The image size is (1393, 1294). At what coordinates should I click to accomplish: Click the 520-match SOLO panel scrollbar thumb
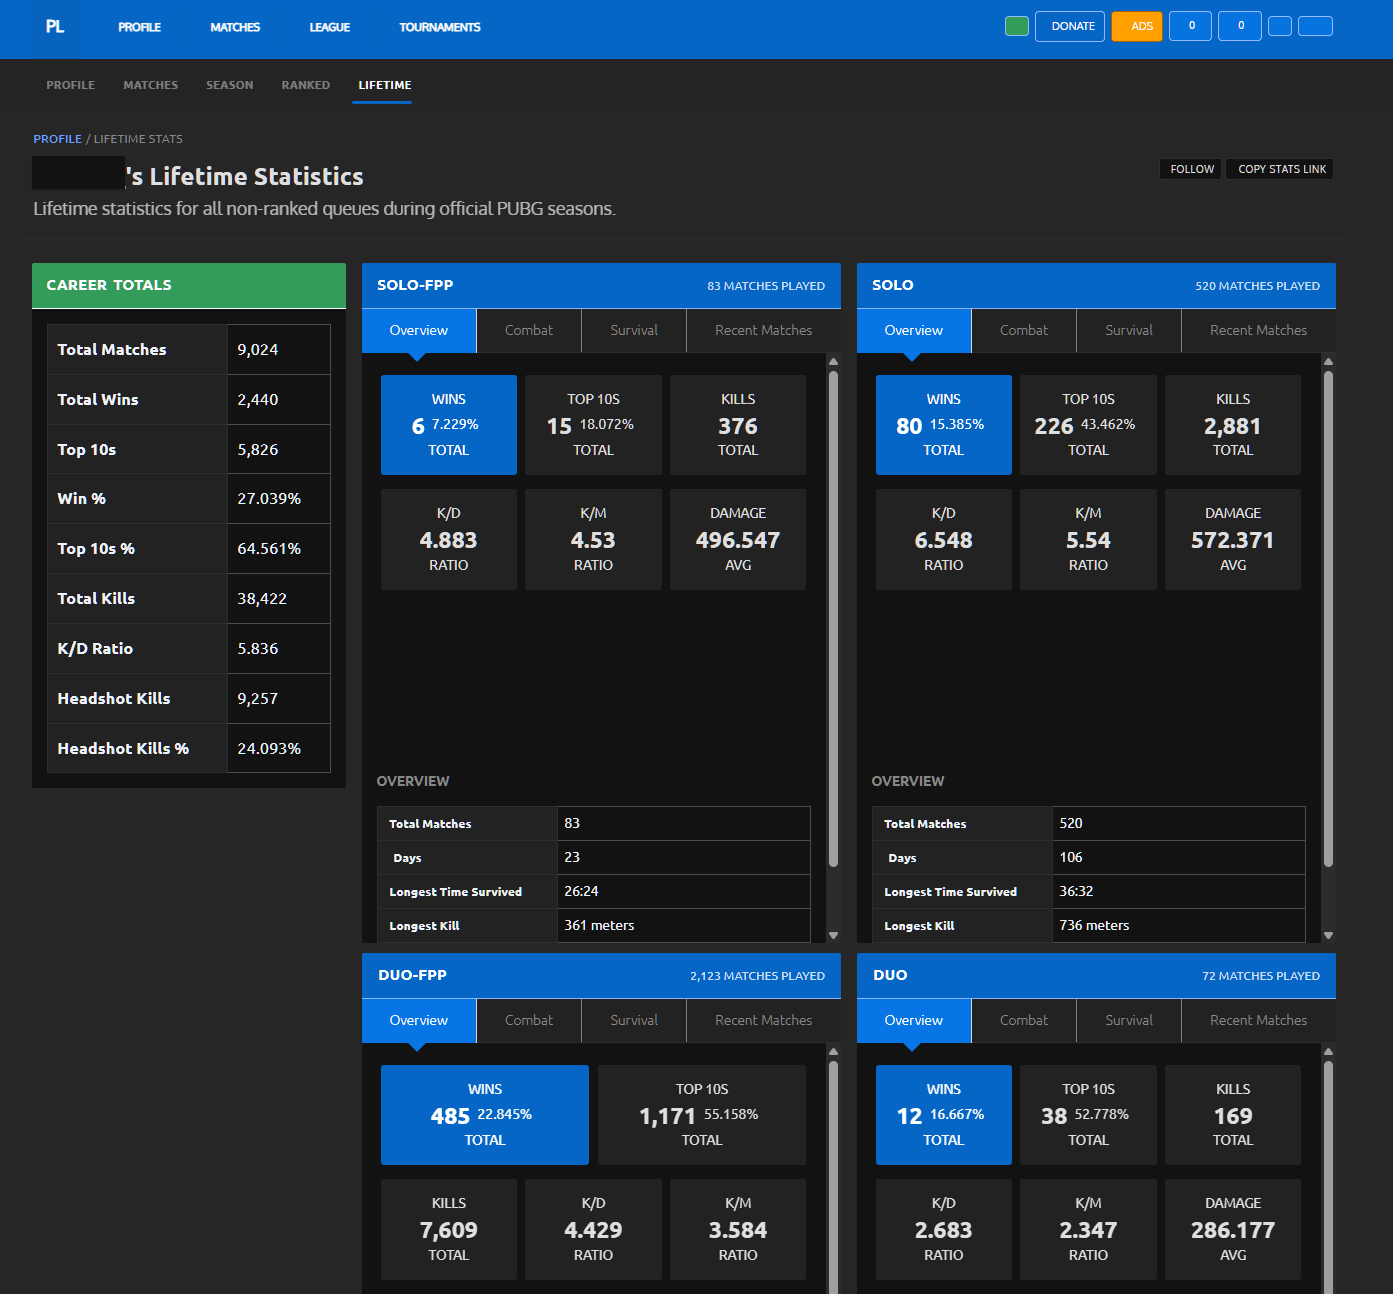(1328, 619)
